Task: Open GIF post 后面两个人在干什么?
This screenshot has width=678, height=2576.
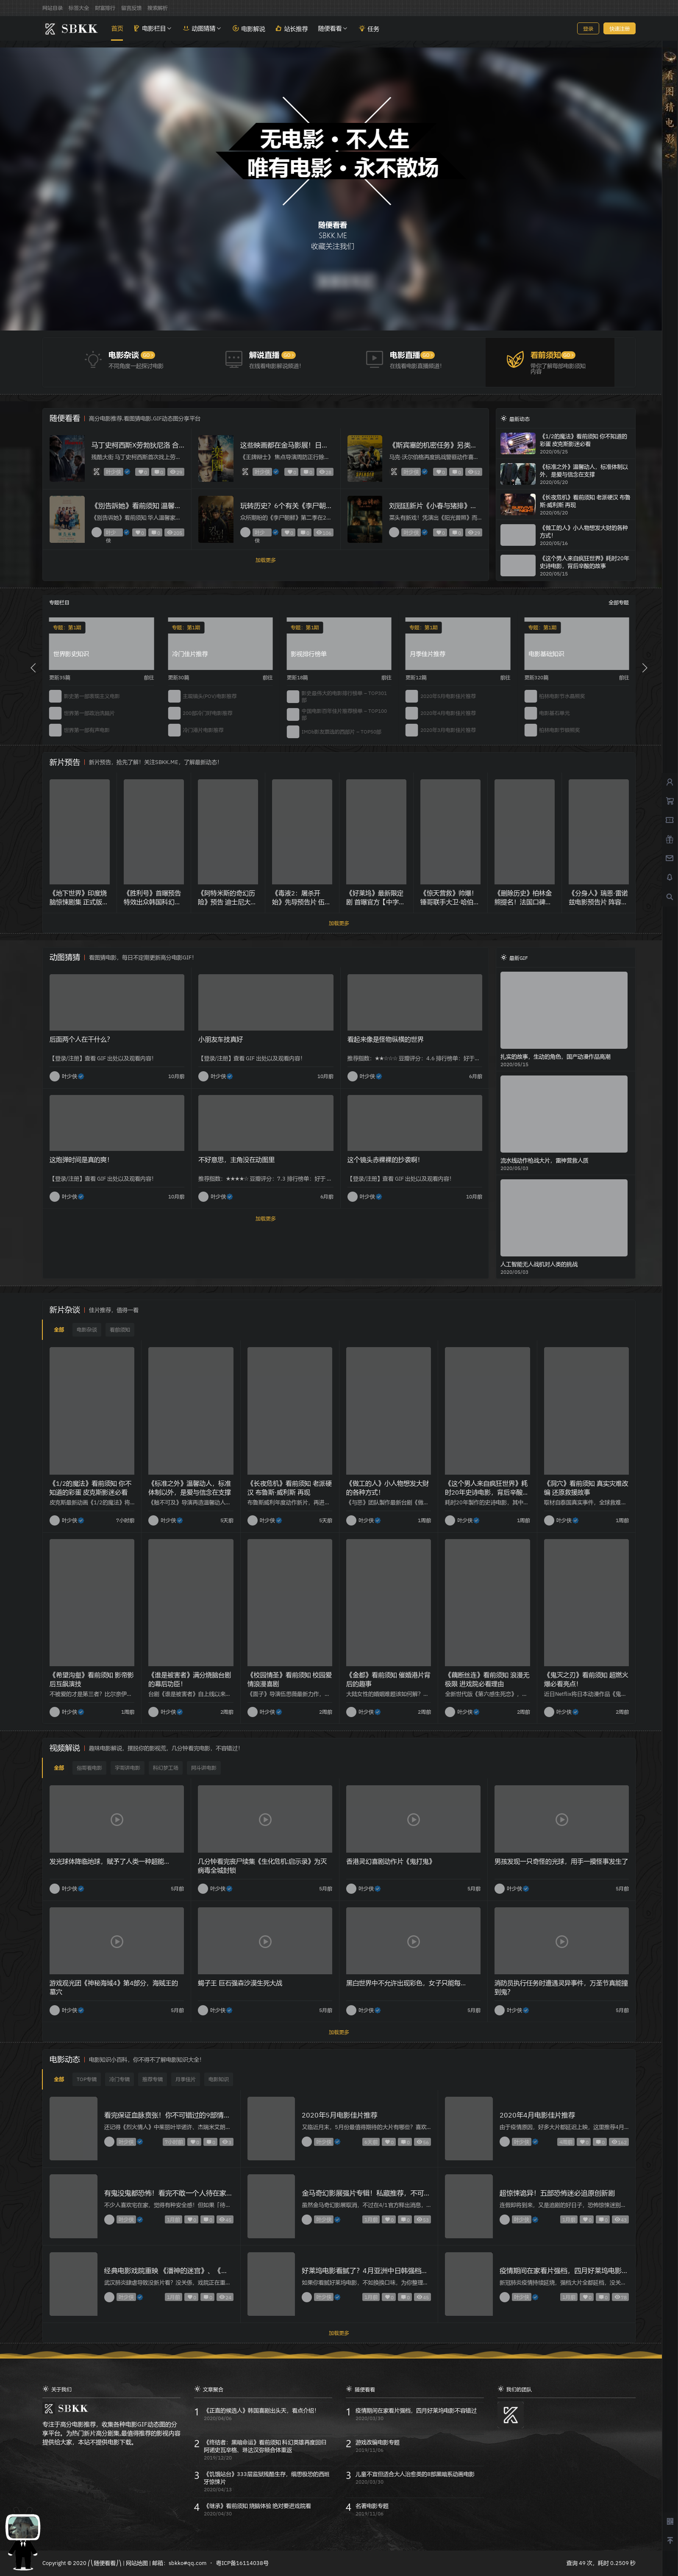Action: [x=80, y=1039]
